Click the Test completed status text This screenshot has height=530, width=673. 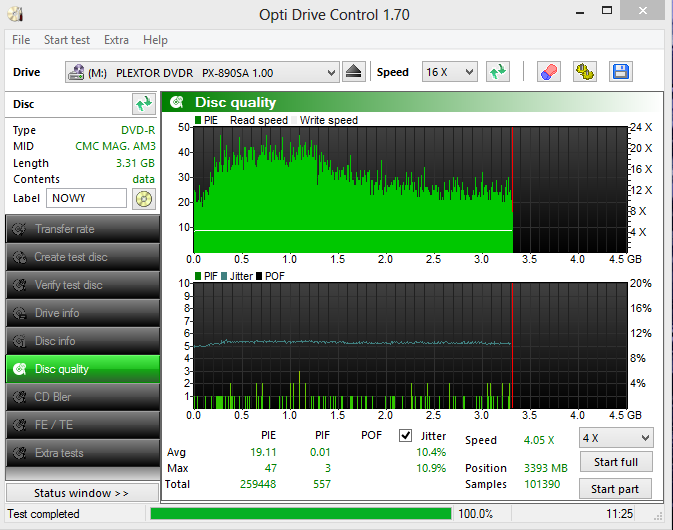coord(43,514)
